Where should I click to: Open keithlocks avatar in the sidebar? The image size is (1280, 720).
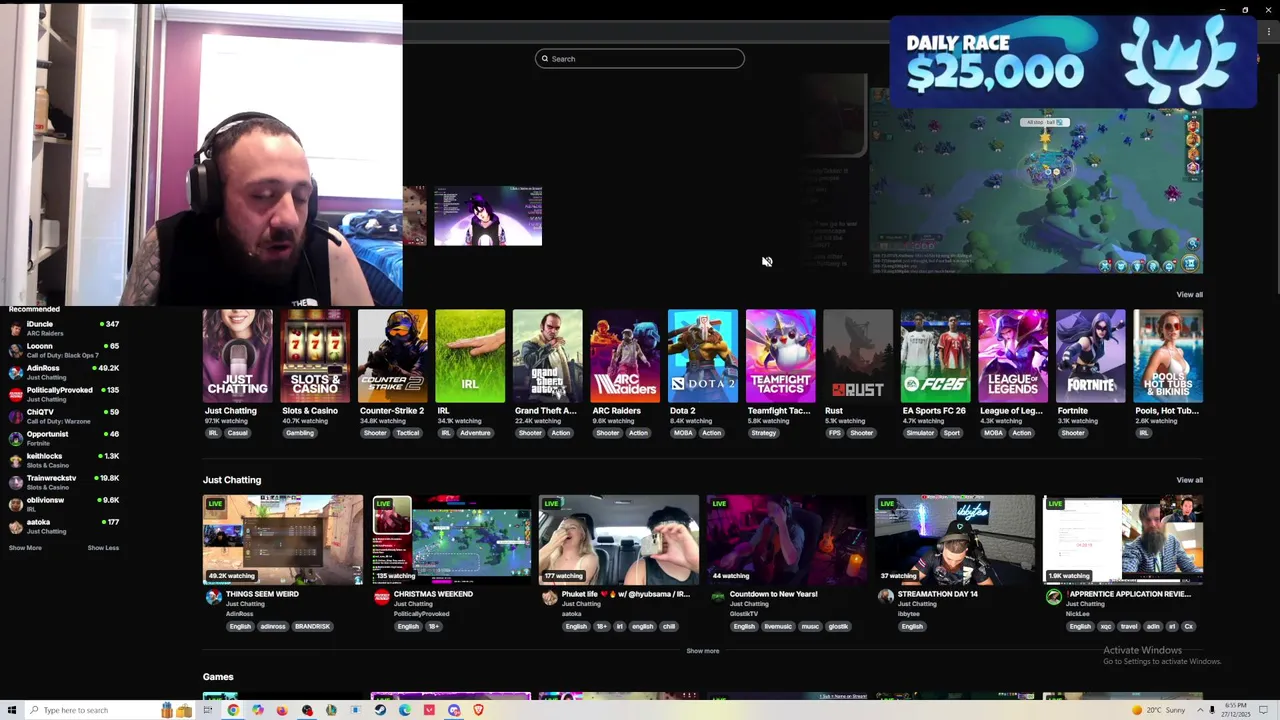click(x=15, y=460)
